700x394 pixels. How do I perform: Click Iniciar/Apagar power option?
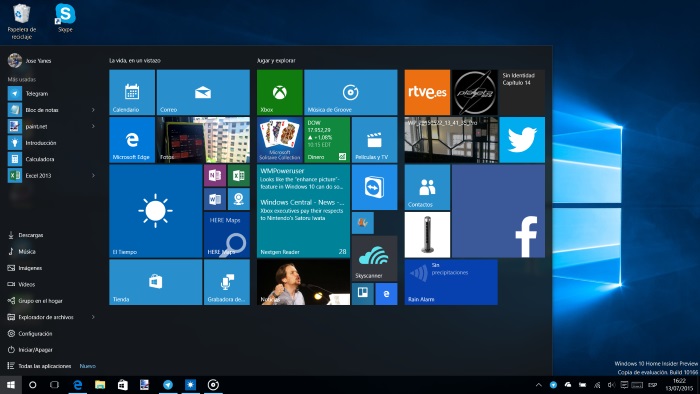[x=51, y=350]
